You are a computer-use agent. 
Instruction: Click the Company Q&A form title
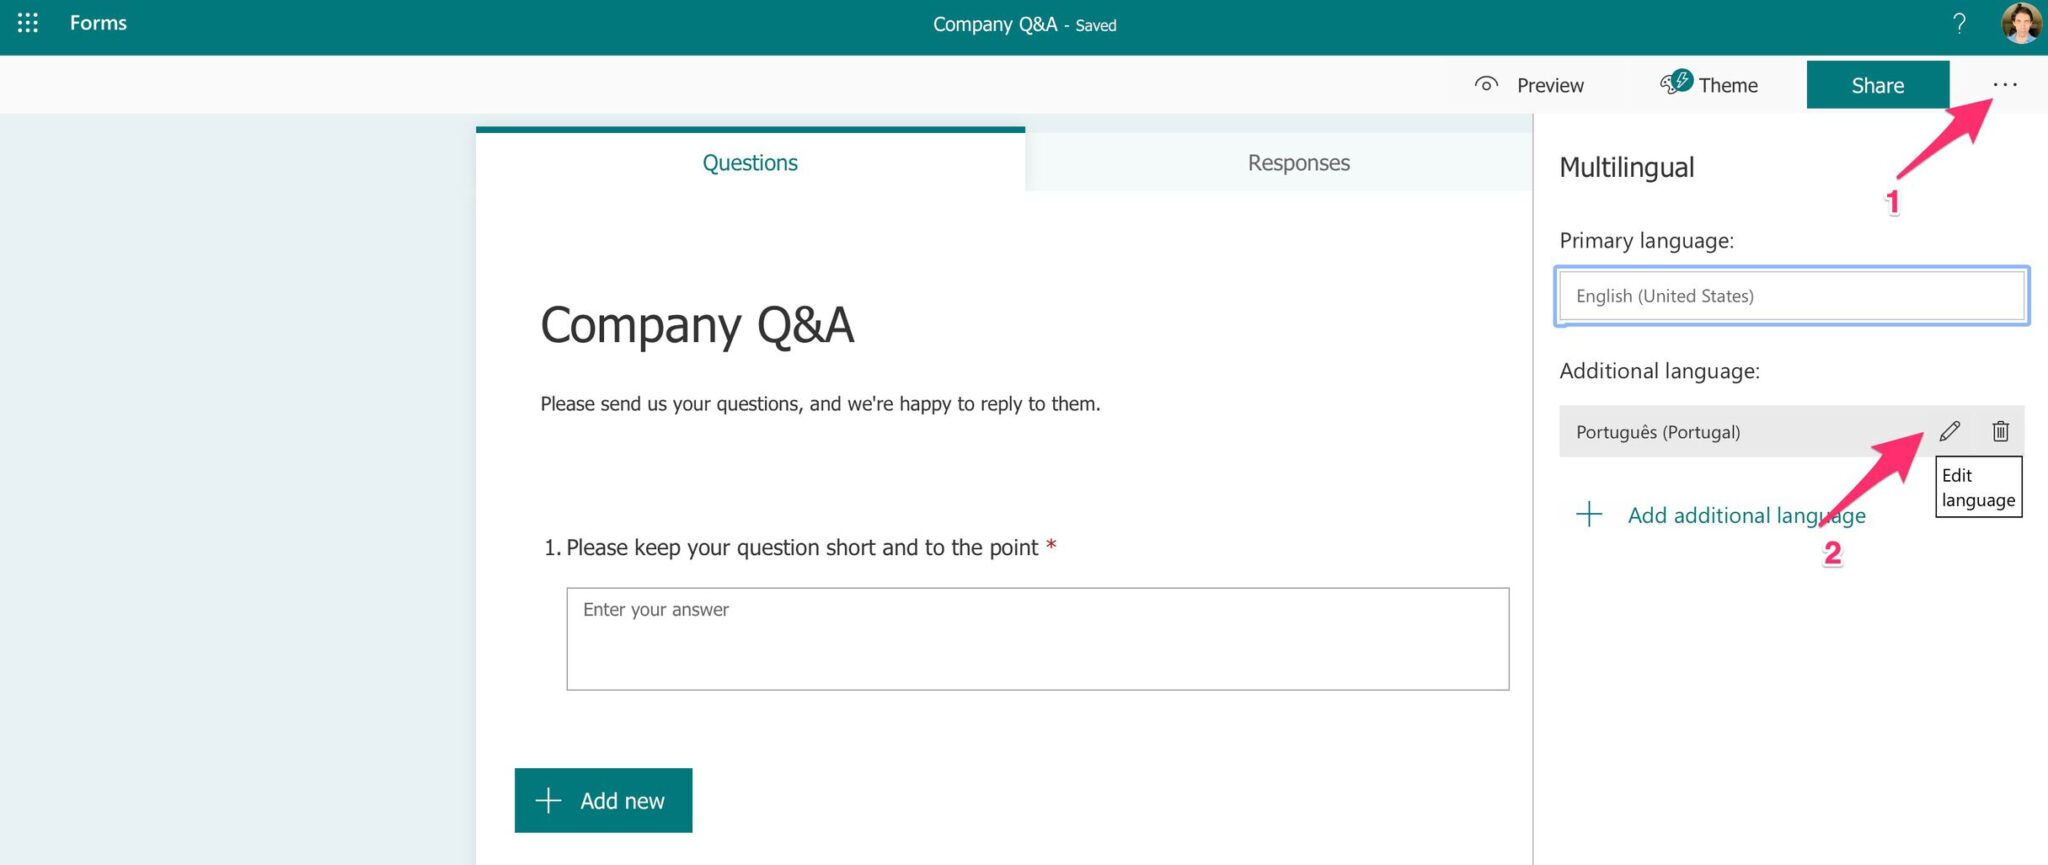[x=697, y=325]
